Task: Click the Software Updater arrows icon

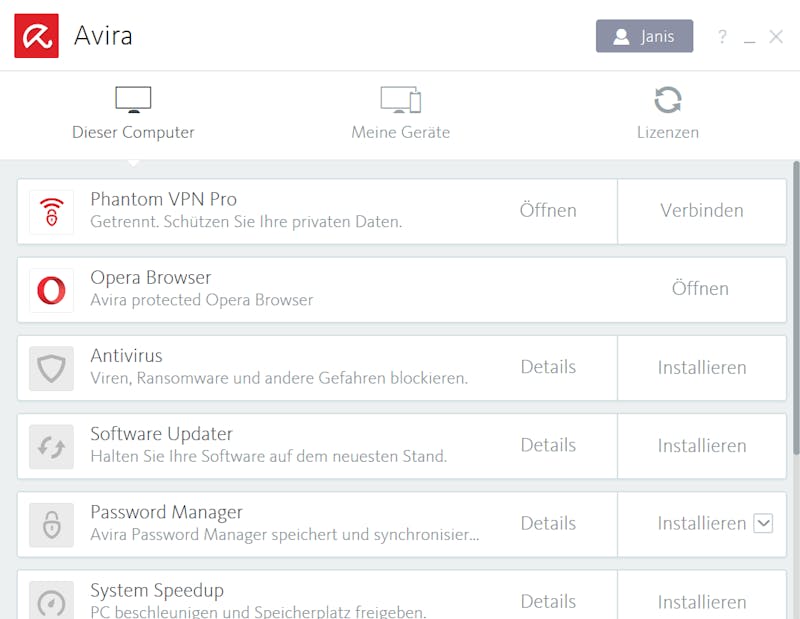Action: tap(52, 447)
